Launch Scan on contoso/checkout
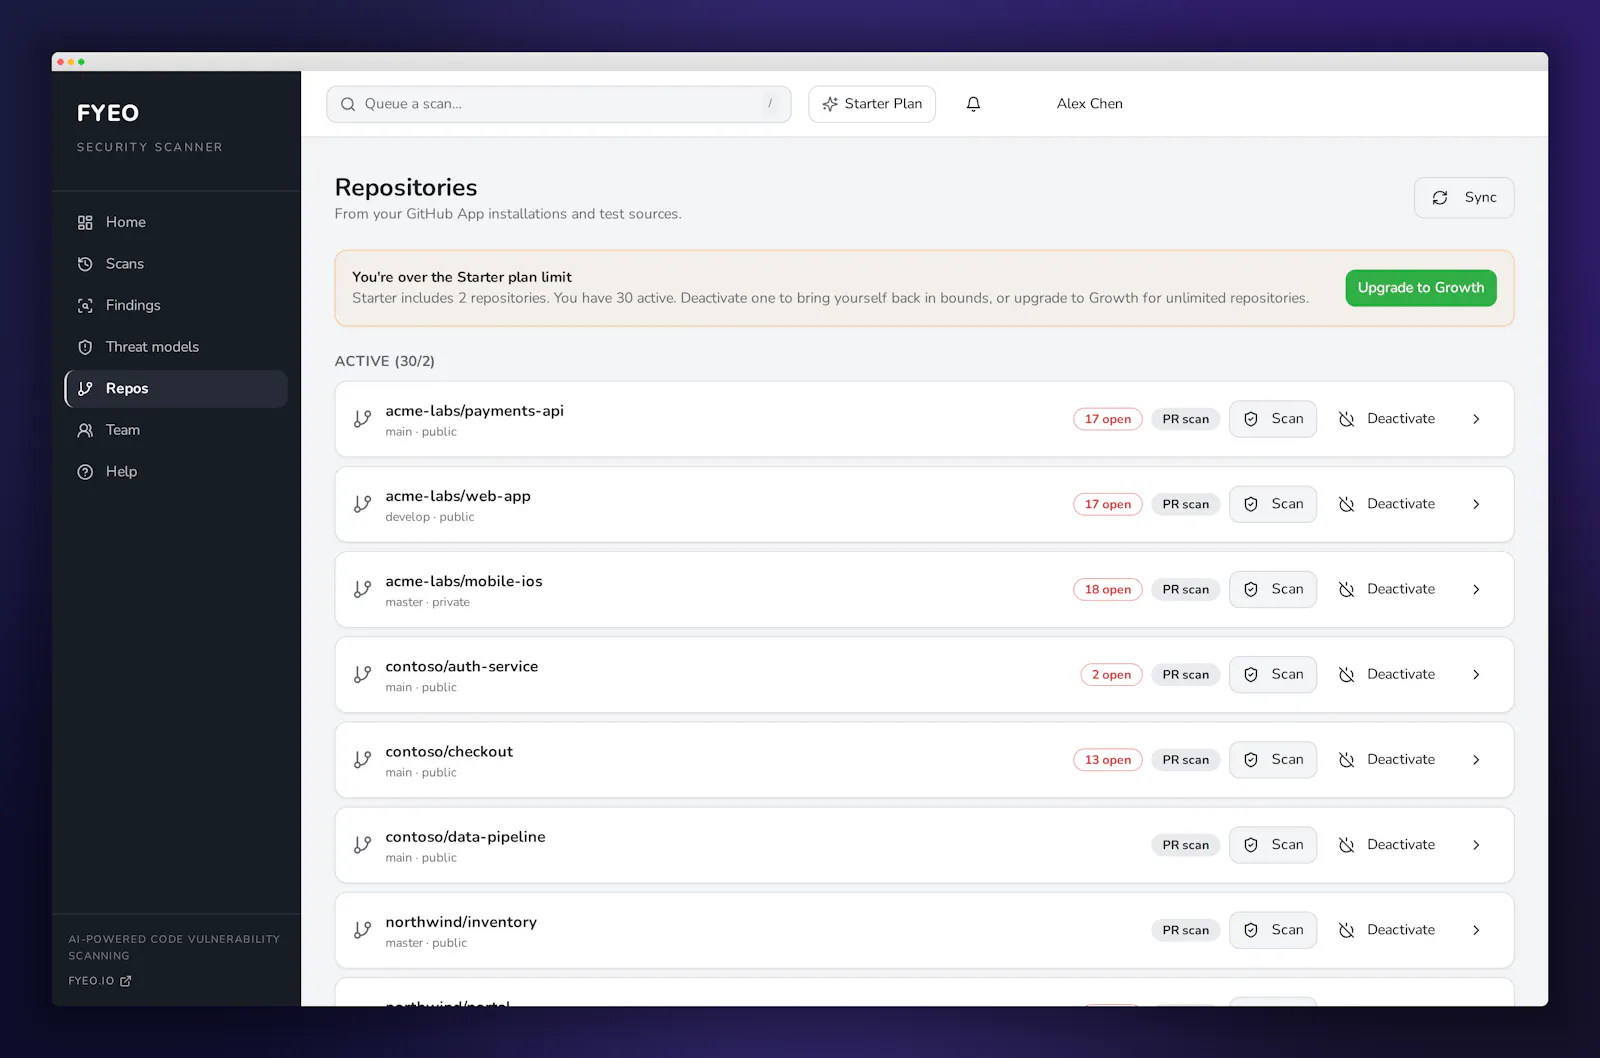 (1273, 760)
